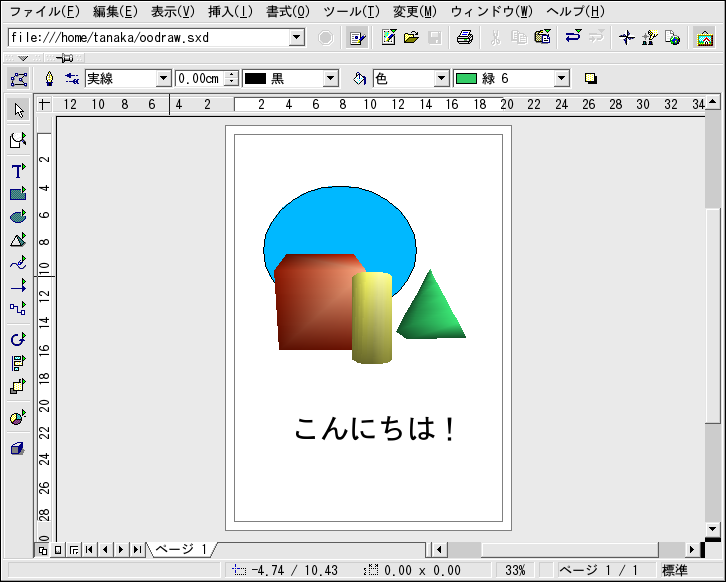
Task: Toggle the shadow button
Action: (591, 79)
